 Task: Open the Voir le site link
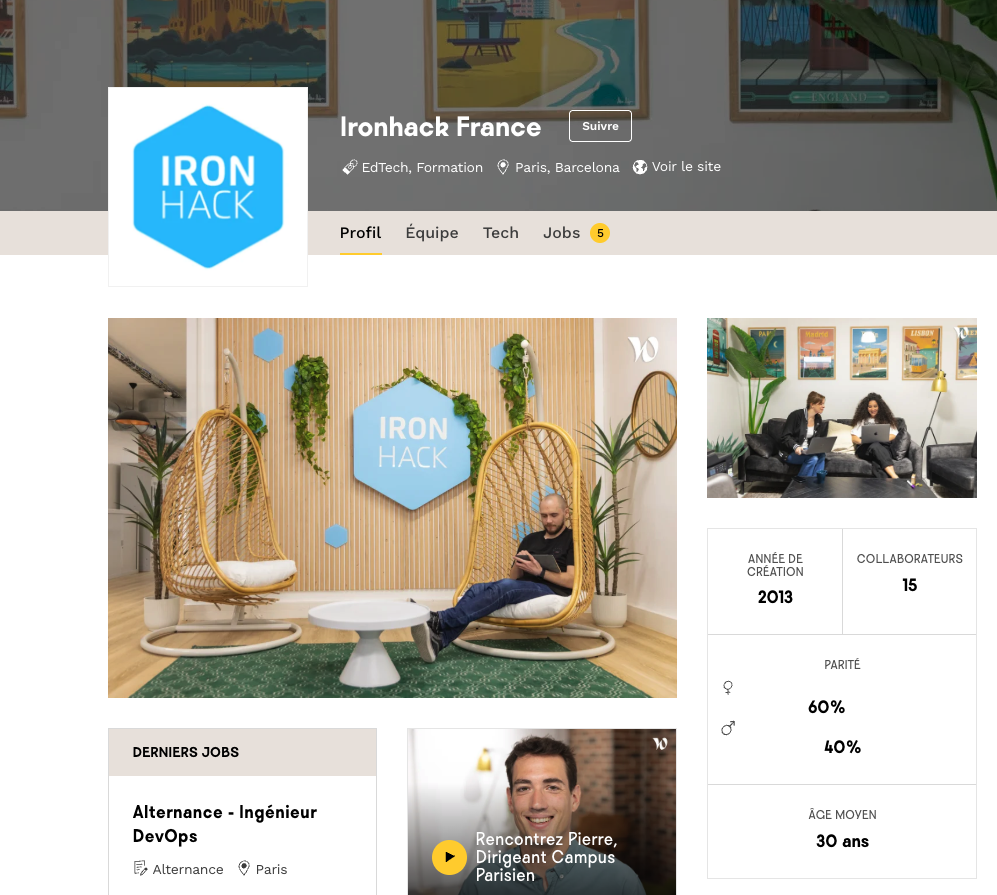click(x=686, y=167)
